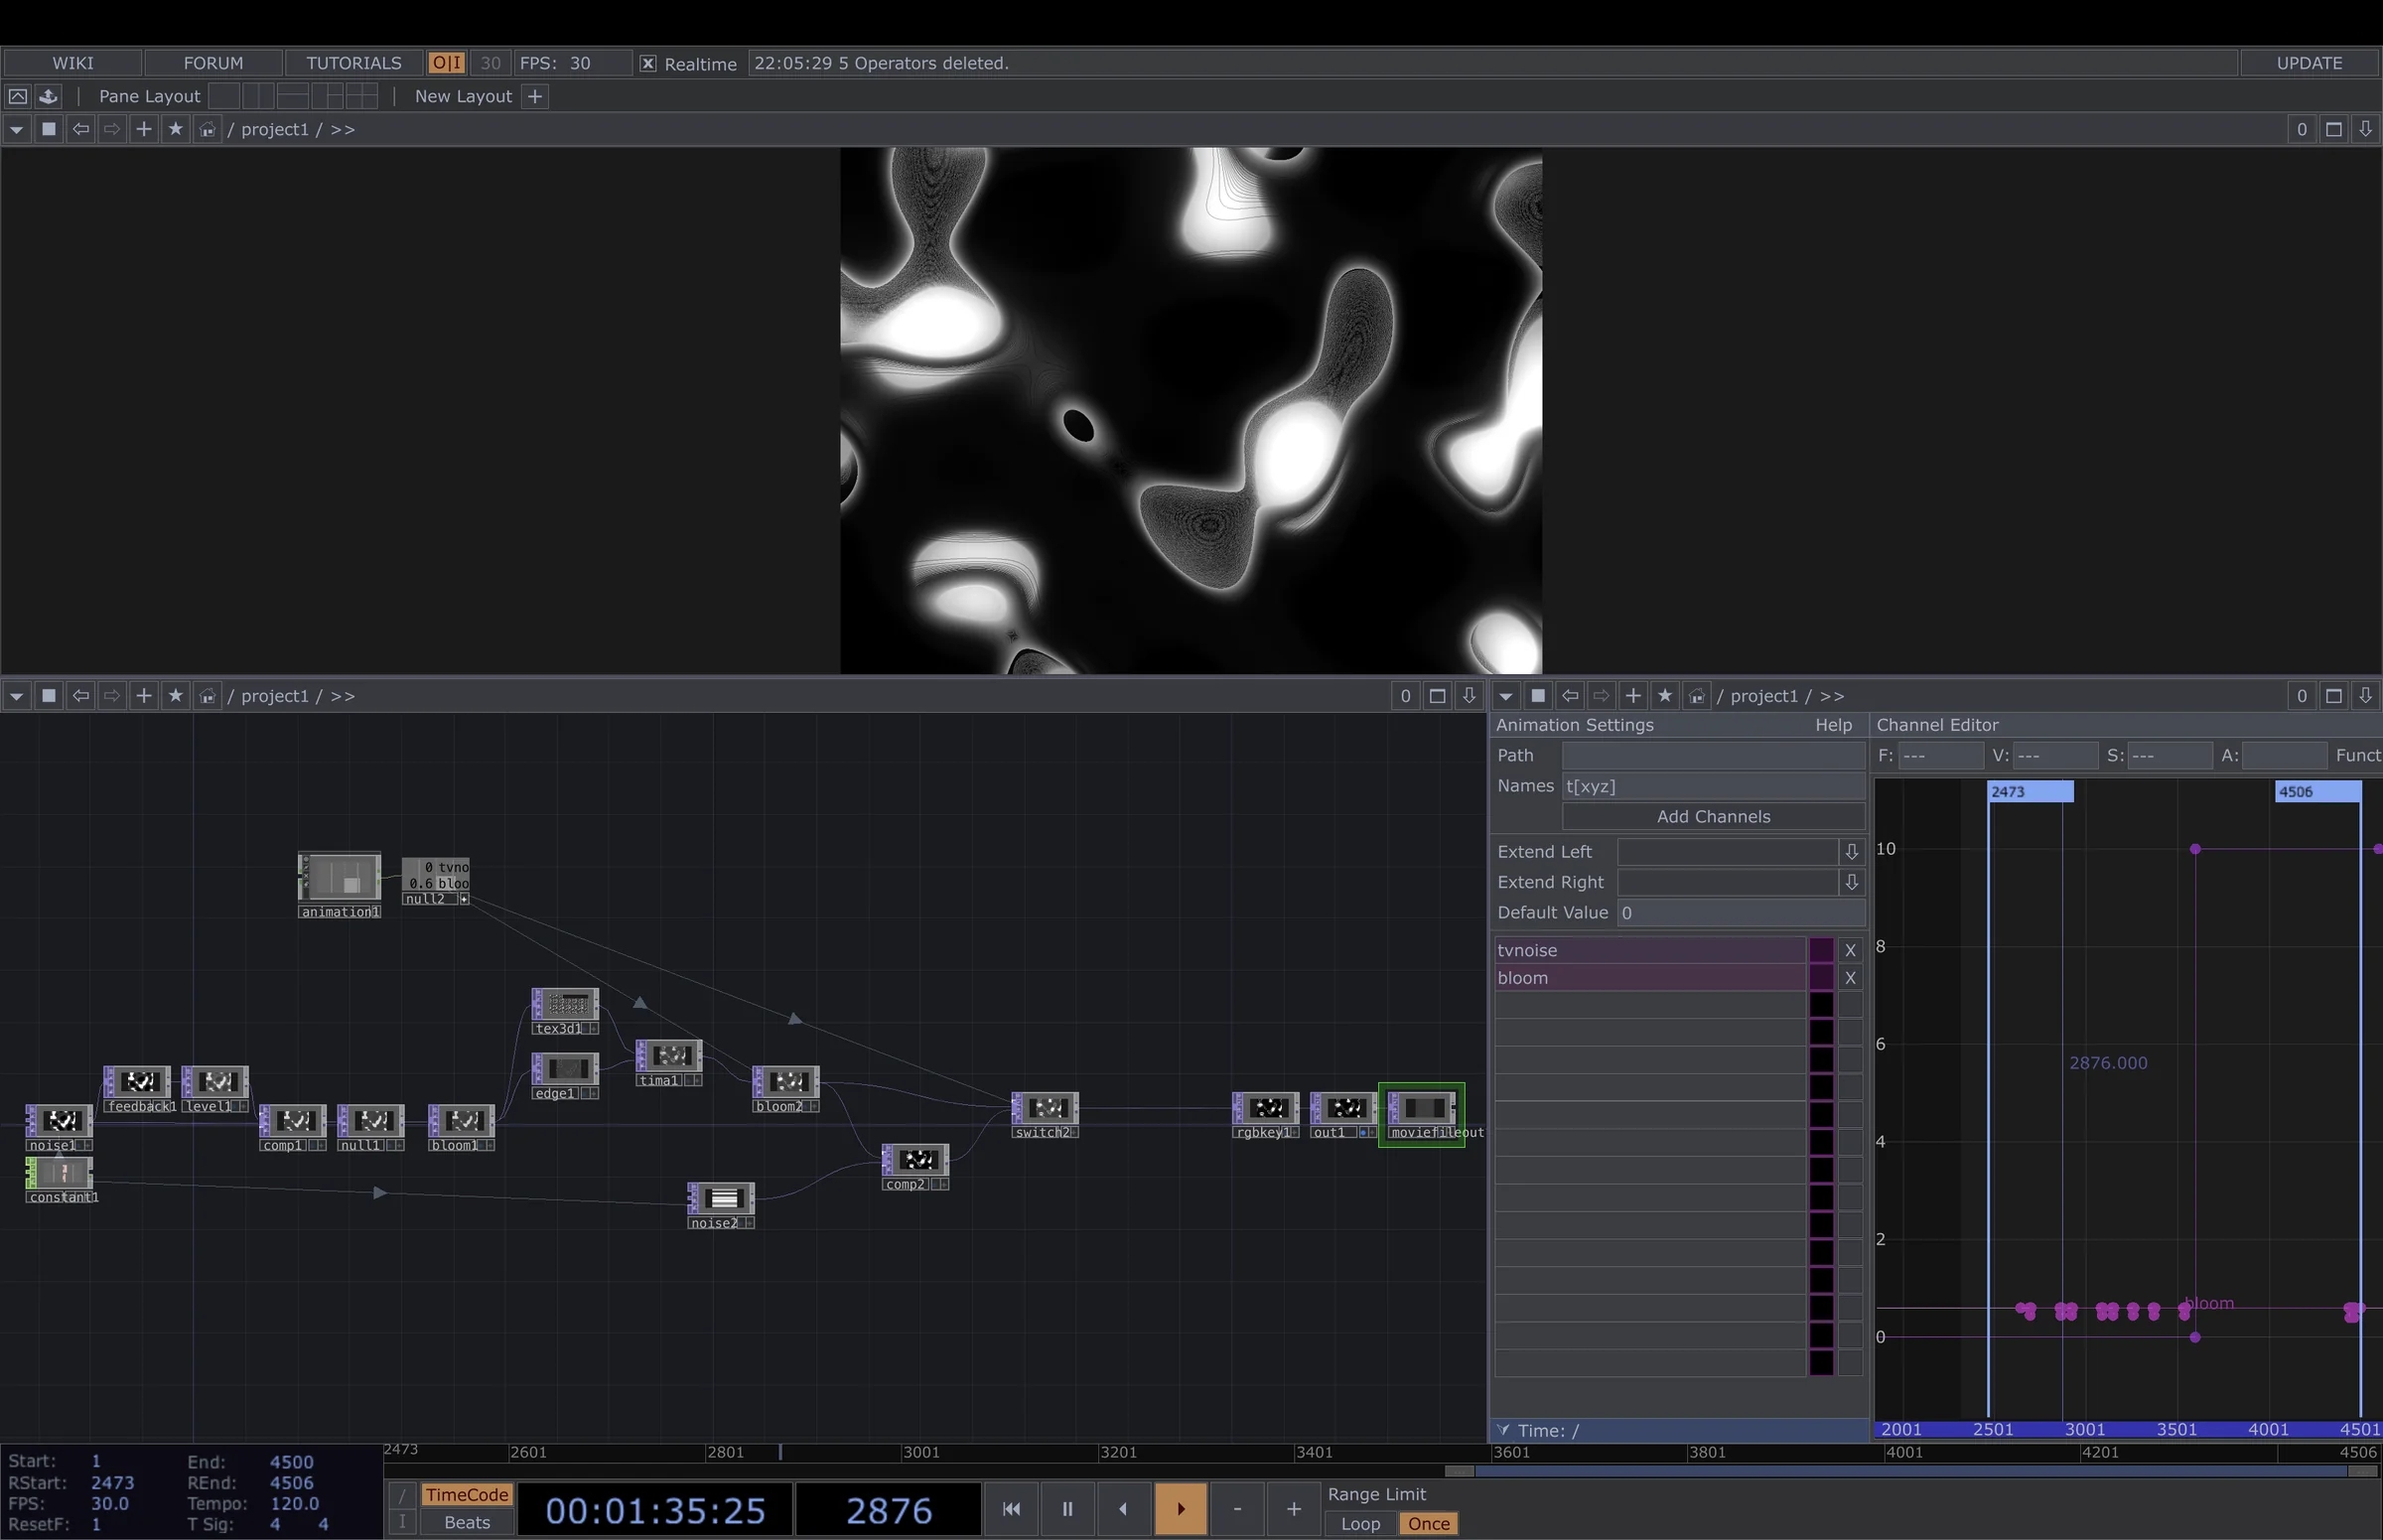Open network pane split arrow menu
2383x1540 pixels.
1469,696
